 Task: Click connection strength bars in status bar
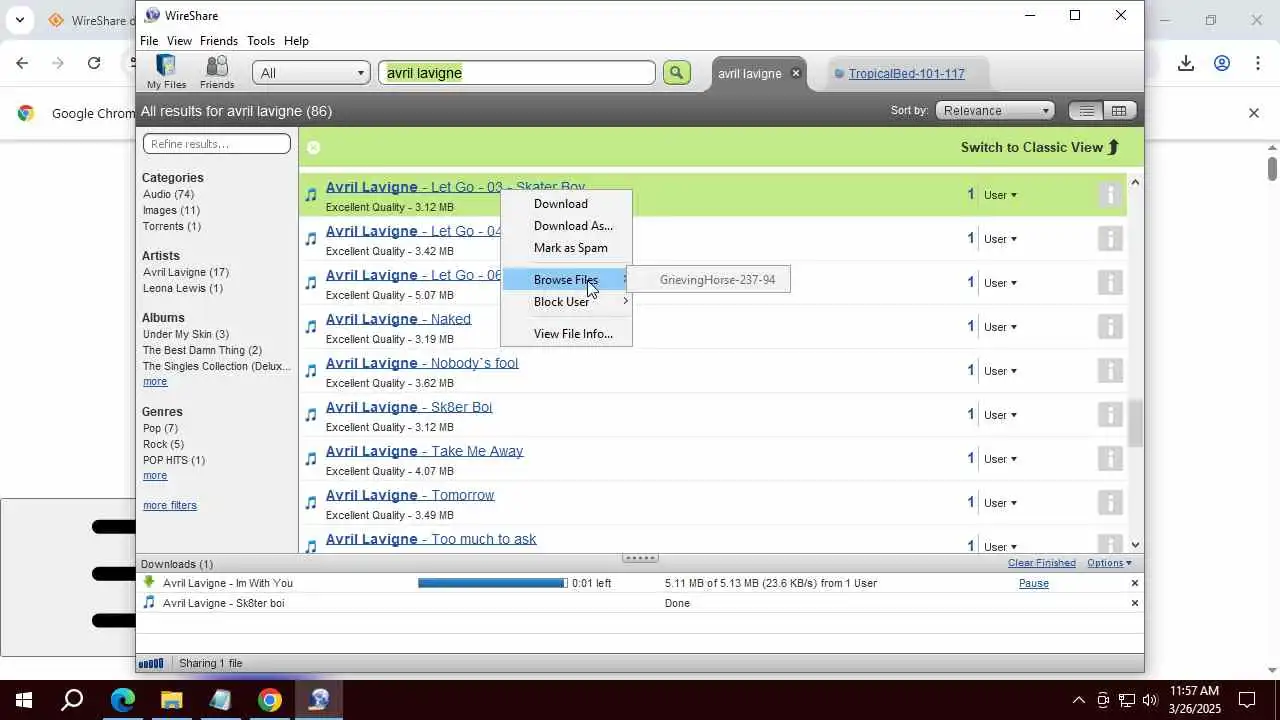point(151,663)
